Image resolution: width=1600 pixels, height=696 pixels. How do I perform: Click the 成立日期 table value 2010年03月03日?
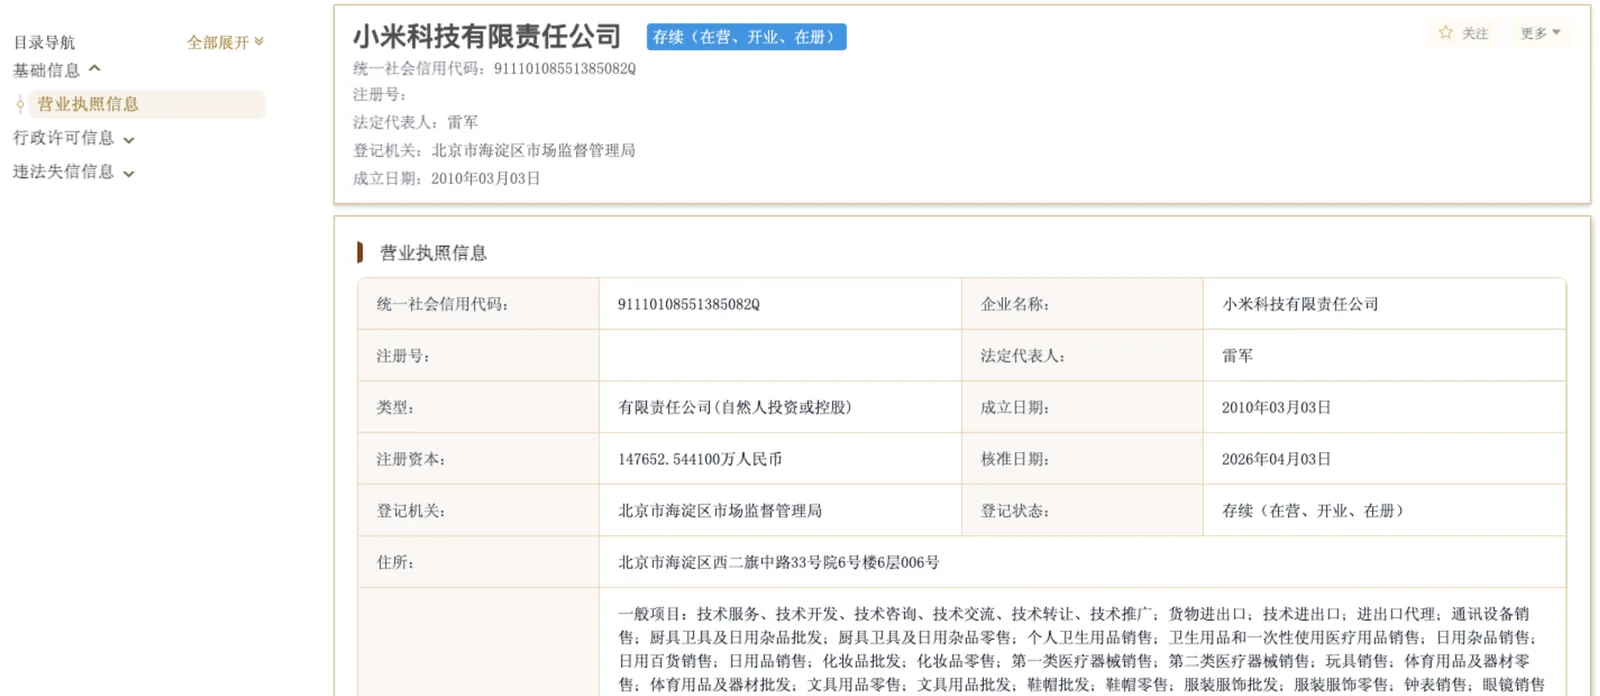coord(1276,407)
